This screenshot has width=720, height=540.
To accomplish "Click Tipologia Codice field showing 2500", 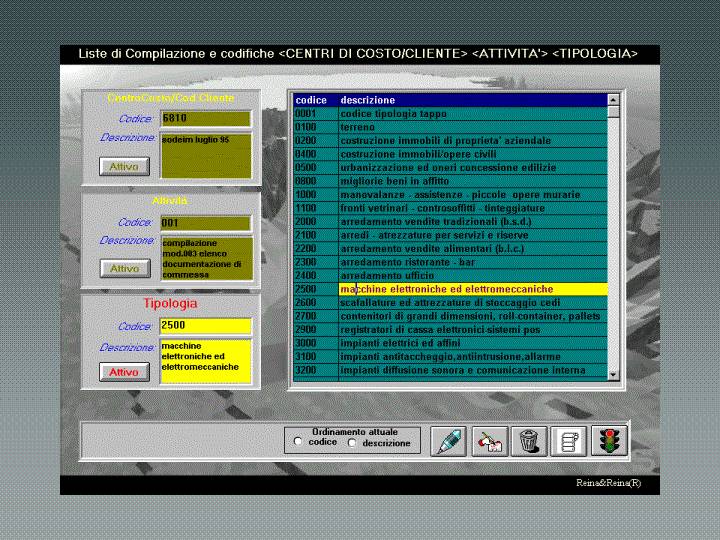I will point(205,326).
